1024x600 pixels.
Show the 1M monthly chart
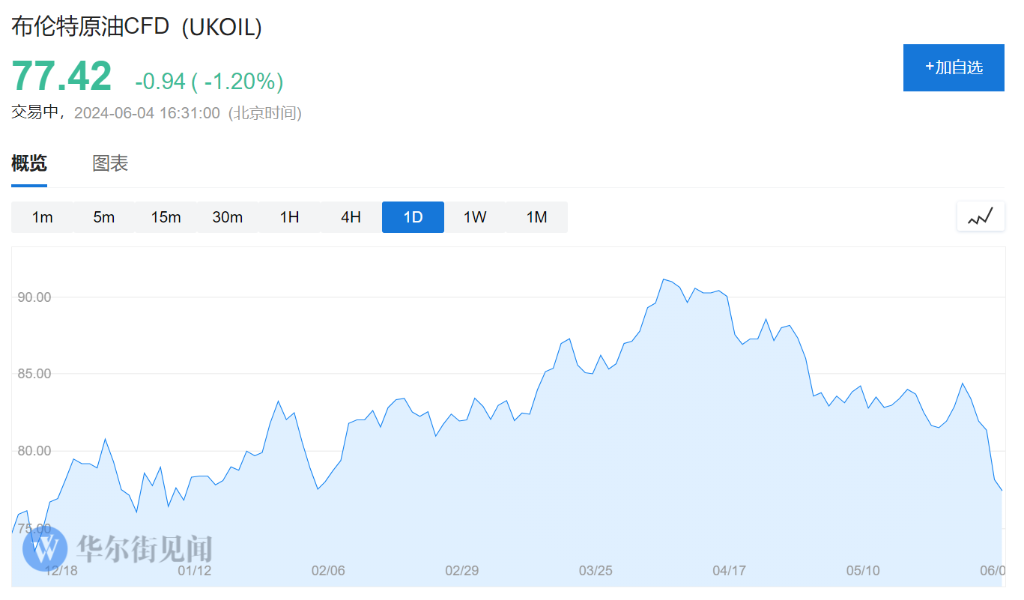pyautogui.click(x=537, y=217)
